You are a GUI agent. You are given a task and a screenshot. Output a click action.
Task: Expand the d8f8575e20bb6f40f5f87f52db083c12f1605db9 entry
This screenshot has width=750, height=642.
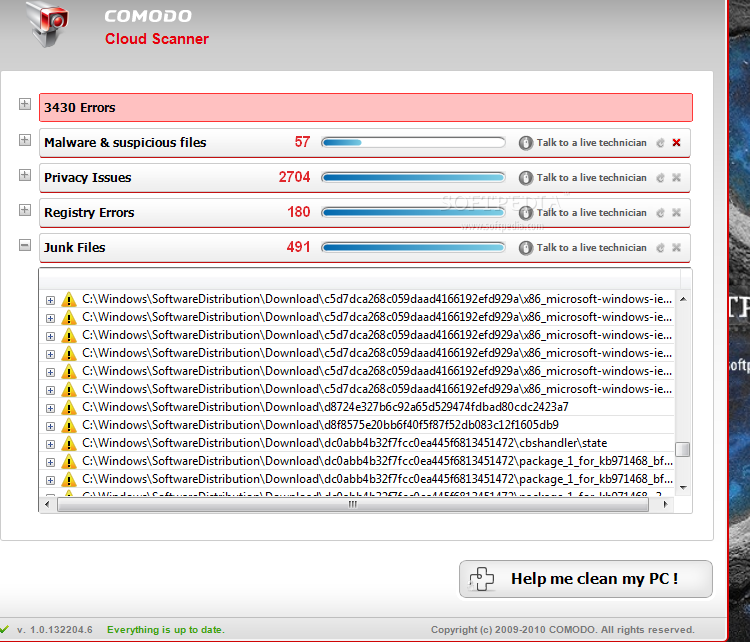[x=50, y=426]
